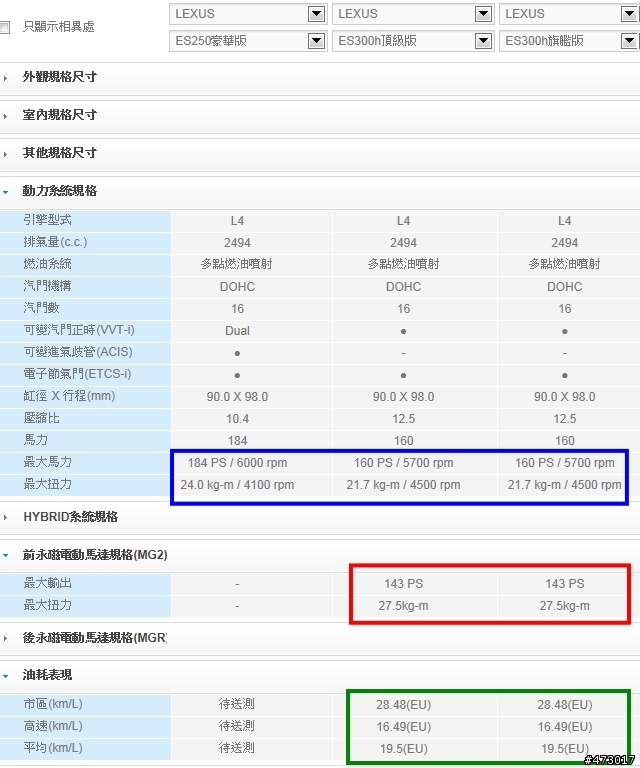Collapse the 動力系統規格 section
Viewport: 640px width, 768px height.
[x=60, y=191]
